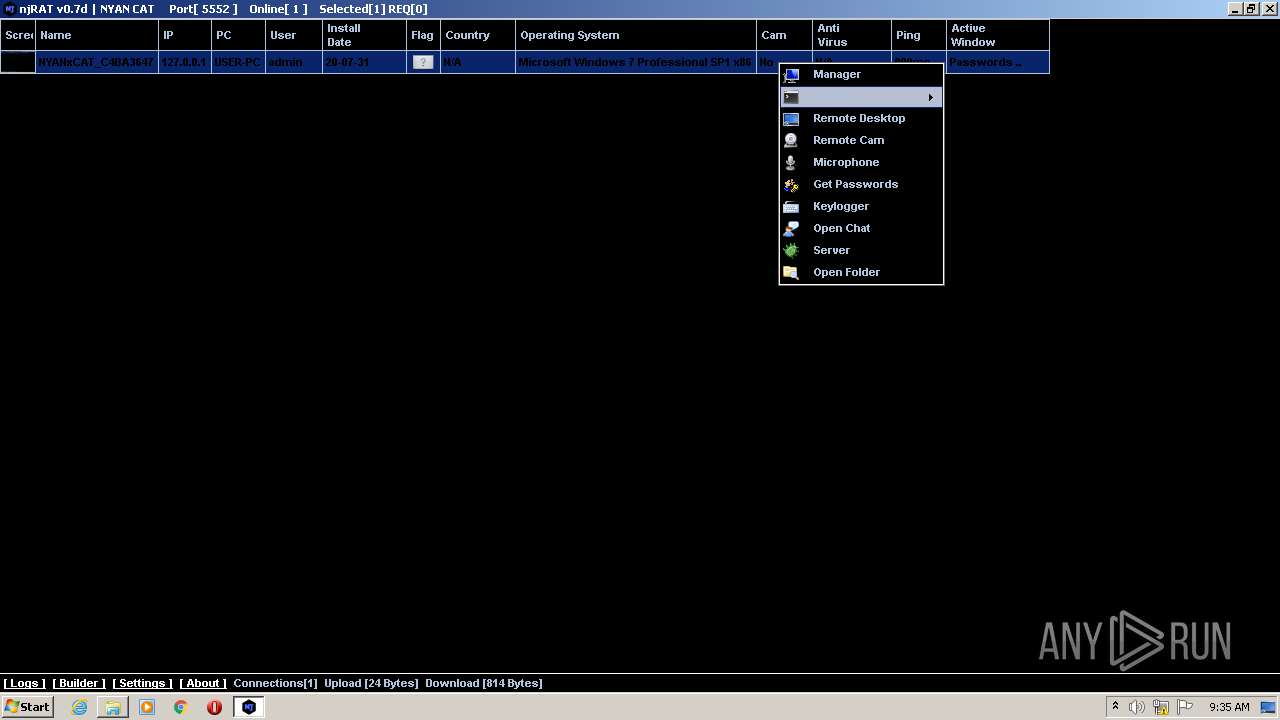Click the IP column header
Screen dimensions: 1280x720
[185, 35]
